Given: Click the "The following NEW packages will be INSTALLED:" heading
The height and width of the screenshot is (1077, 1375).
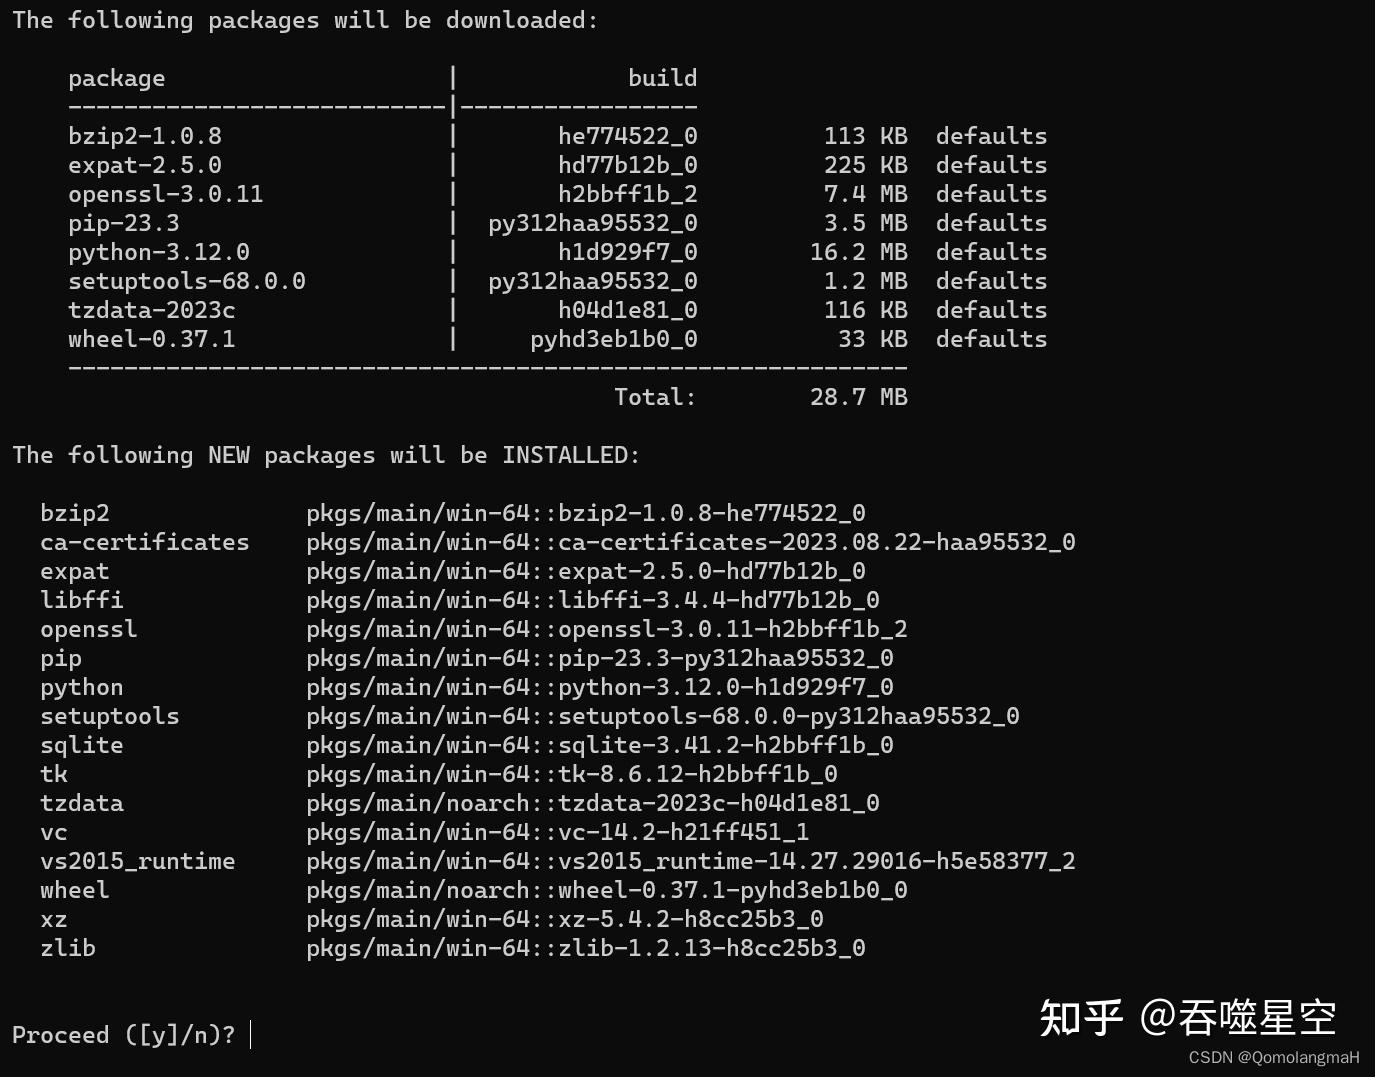Looking at the screenshot, I should 326,455.
